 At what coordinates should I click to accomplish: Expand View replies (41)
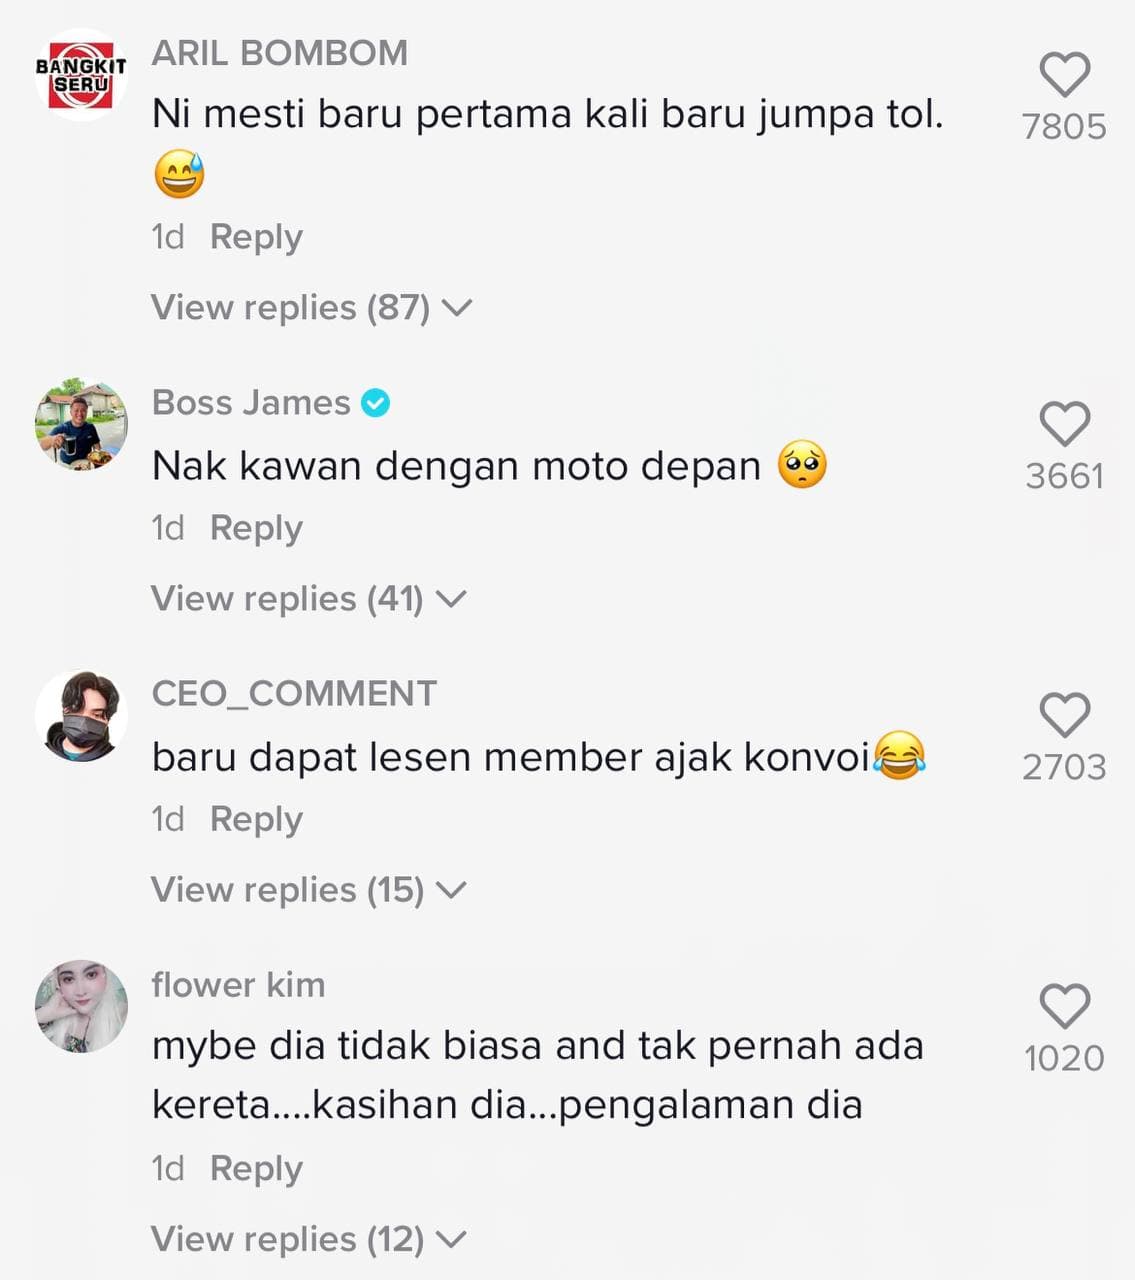(x=308, y=598)
